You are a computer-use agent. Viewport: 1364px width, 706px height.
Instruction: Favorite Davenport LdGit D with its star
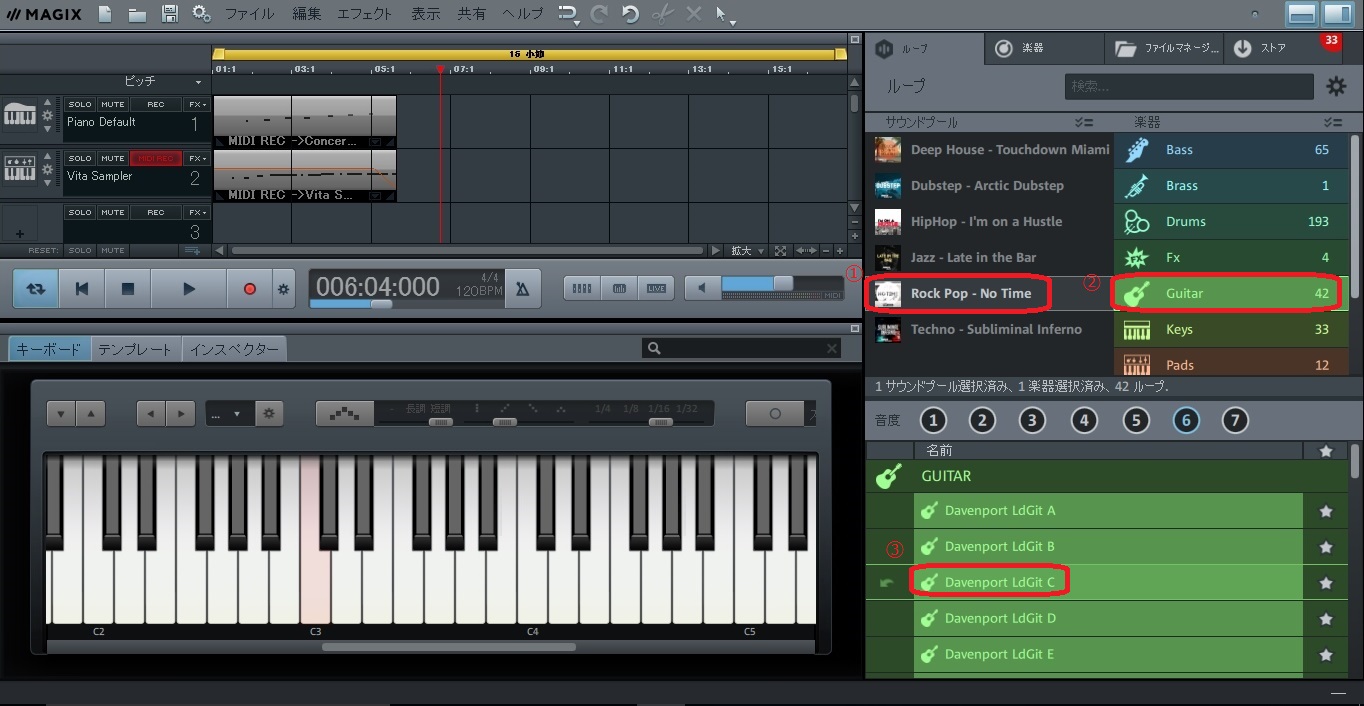[1326, 619]
